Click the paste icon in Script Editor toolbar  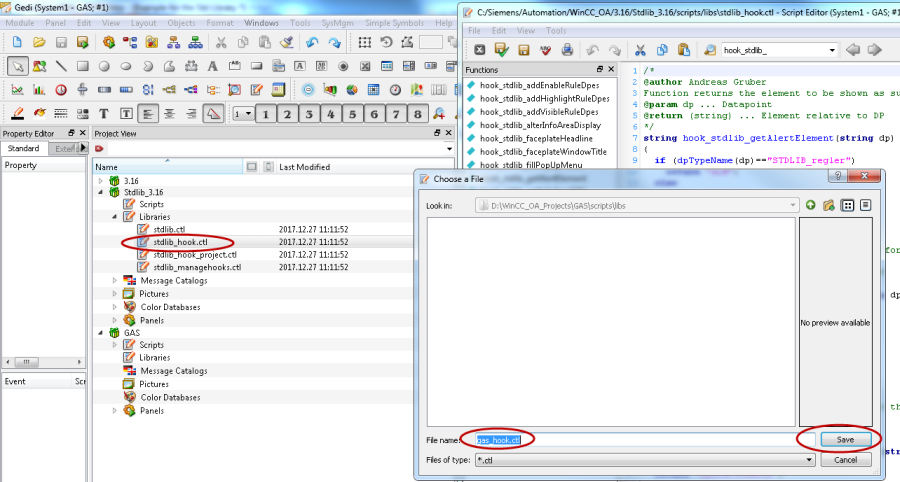pyautogui.click(x=683, y=49)
